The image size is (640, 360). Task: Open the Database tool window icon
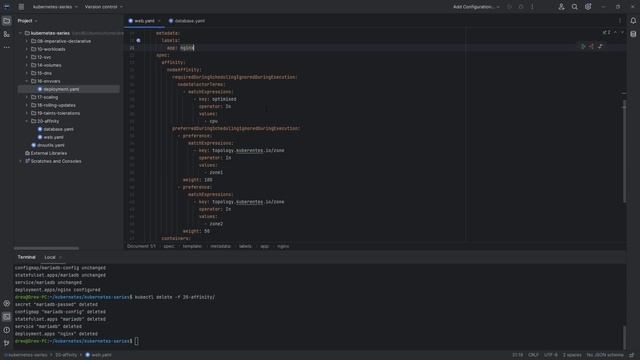[x=633, y=34]
